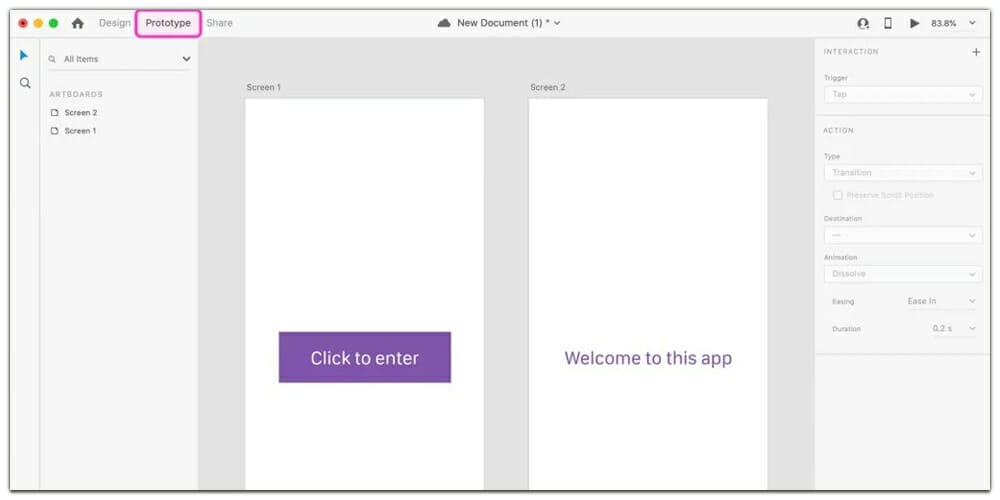This screenshot has height=500, width=1000.
Task: Switch to the Prototype tab
Action: [x=168, y=23]
